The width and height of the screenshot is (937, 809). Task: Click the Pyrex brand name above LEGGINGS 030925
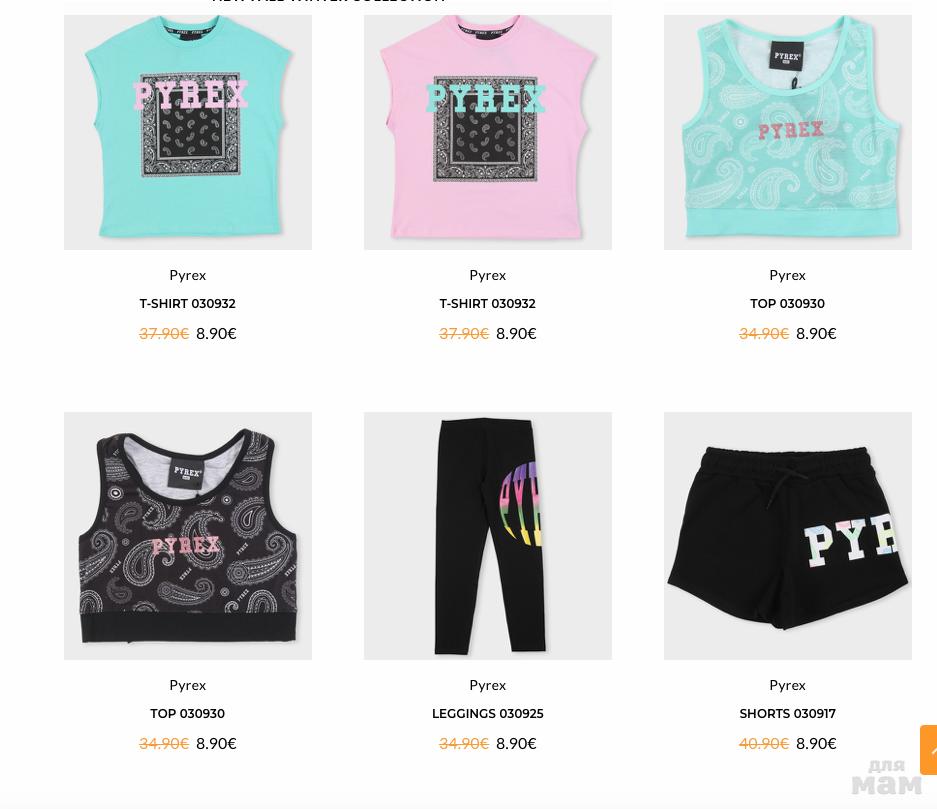point(488,685)
